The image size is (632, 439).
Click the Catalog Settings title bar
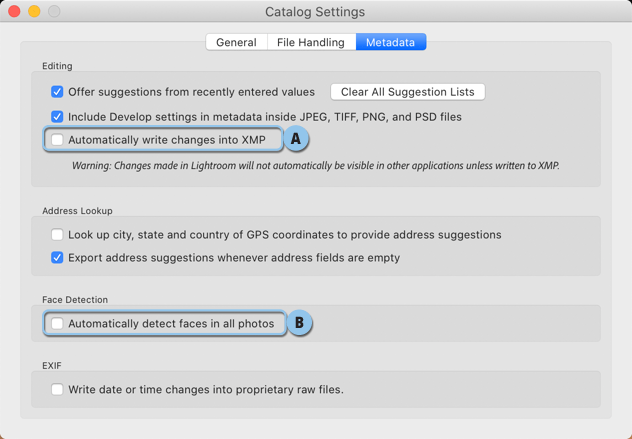point(315,12)
